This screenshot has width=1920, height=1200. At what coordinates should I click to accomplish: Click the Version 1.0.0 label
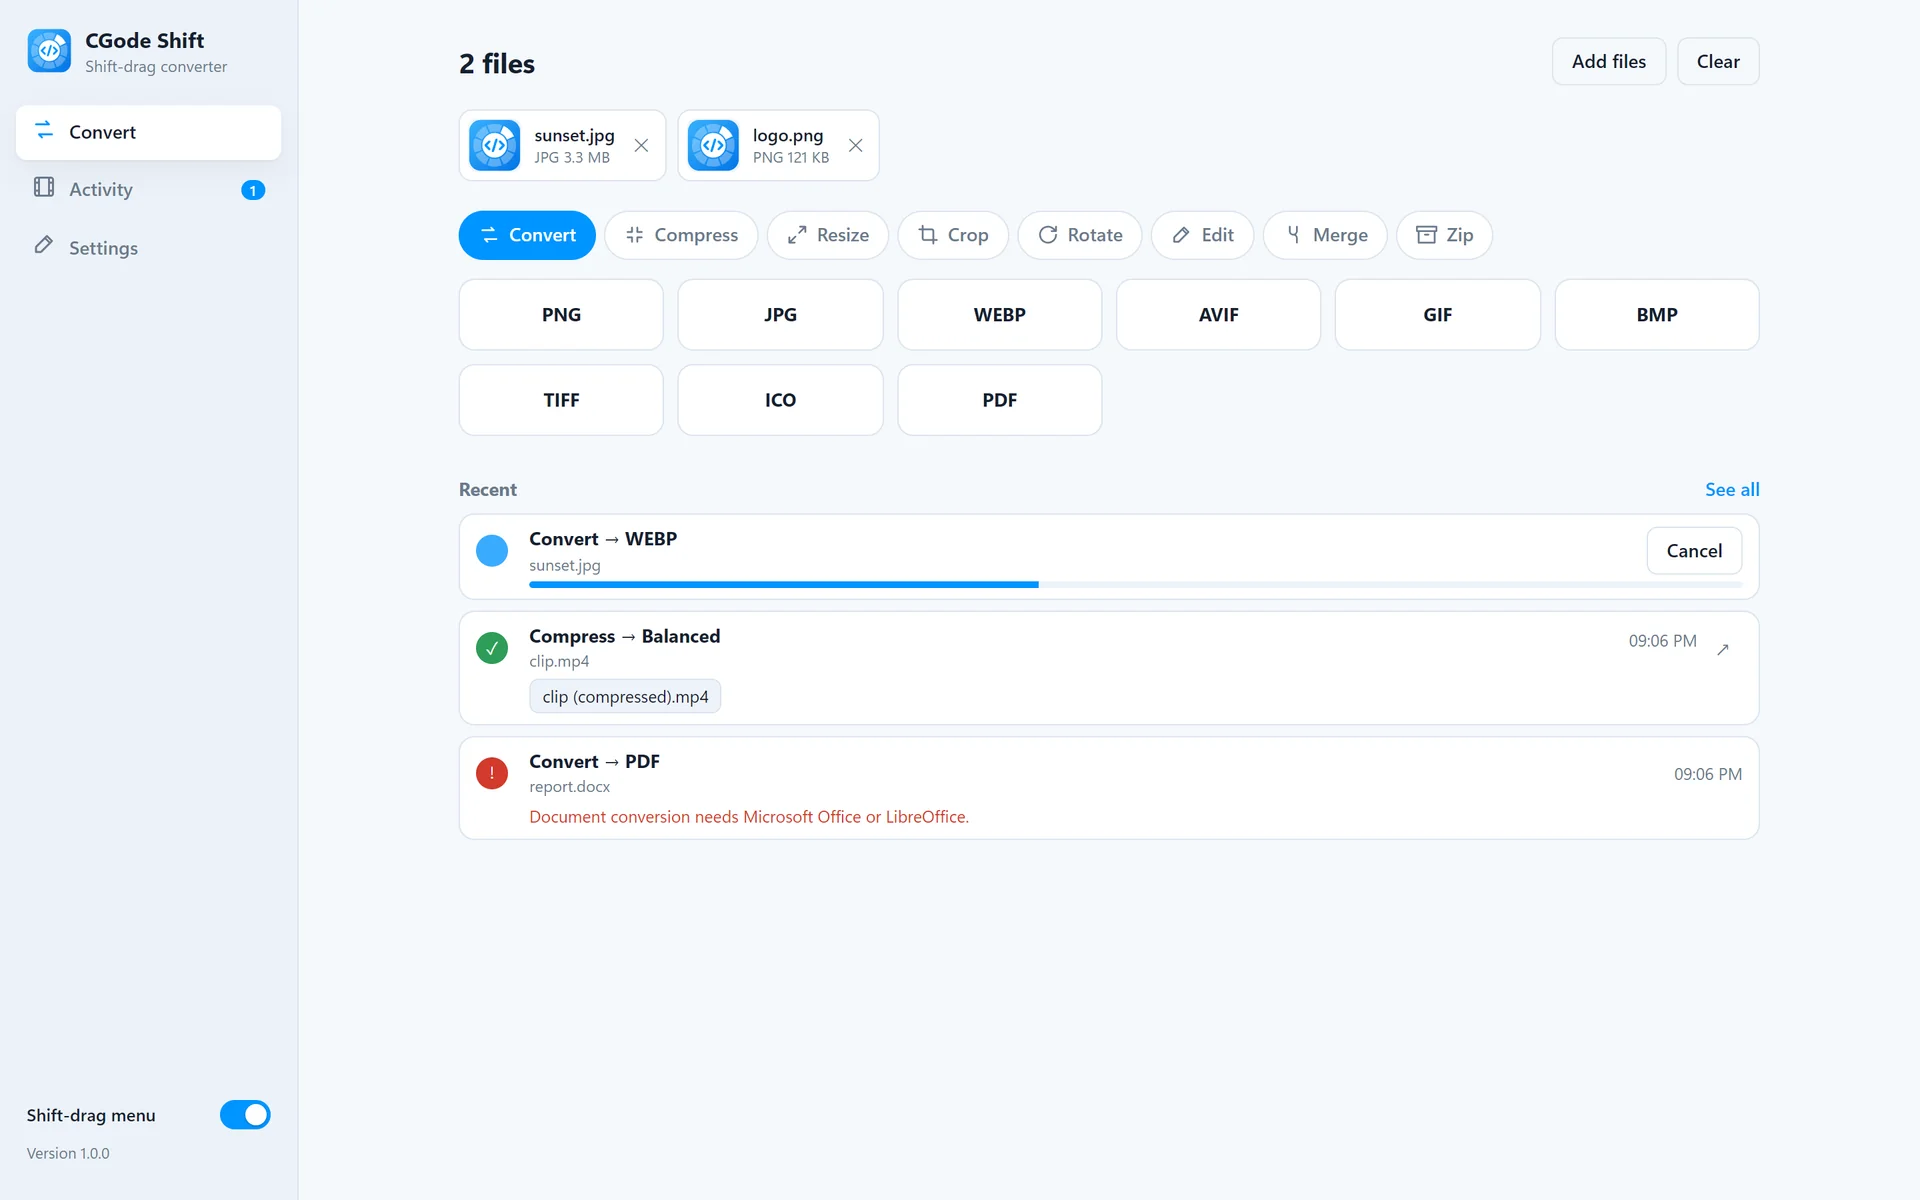pos(68,1153)
